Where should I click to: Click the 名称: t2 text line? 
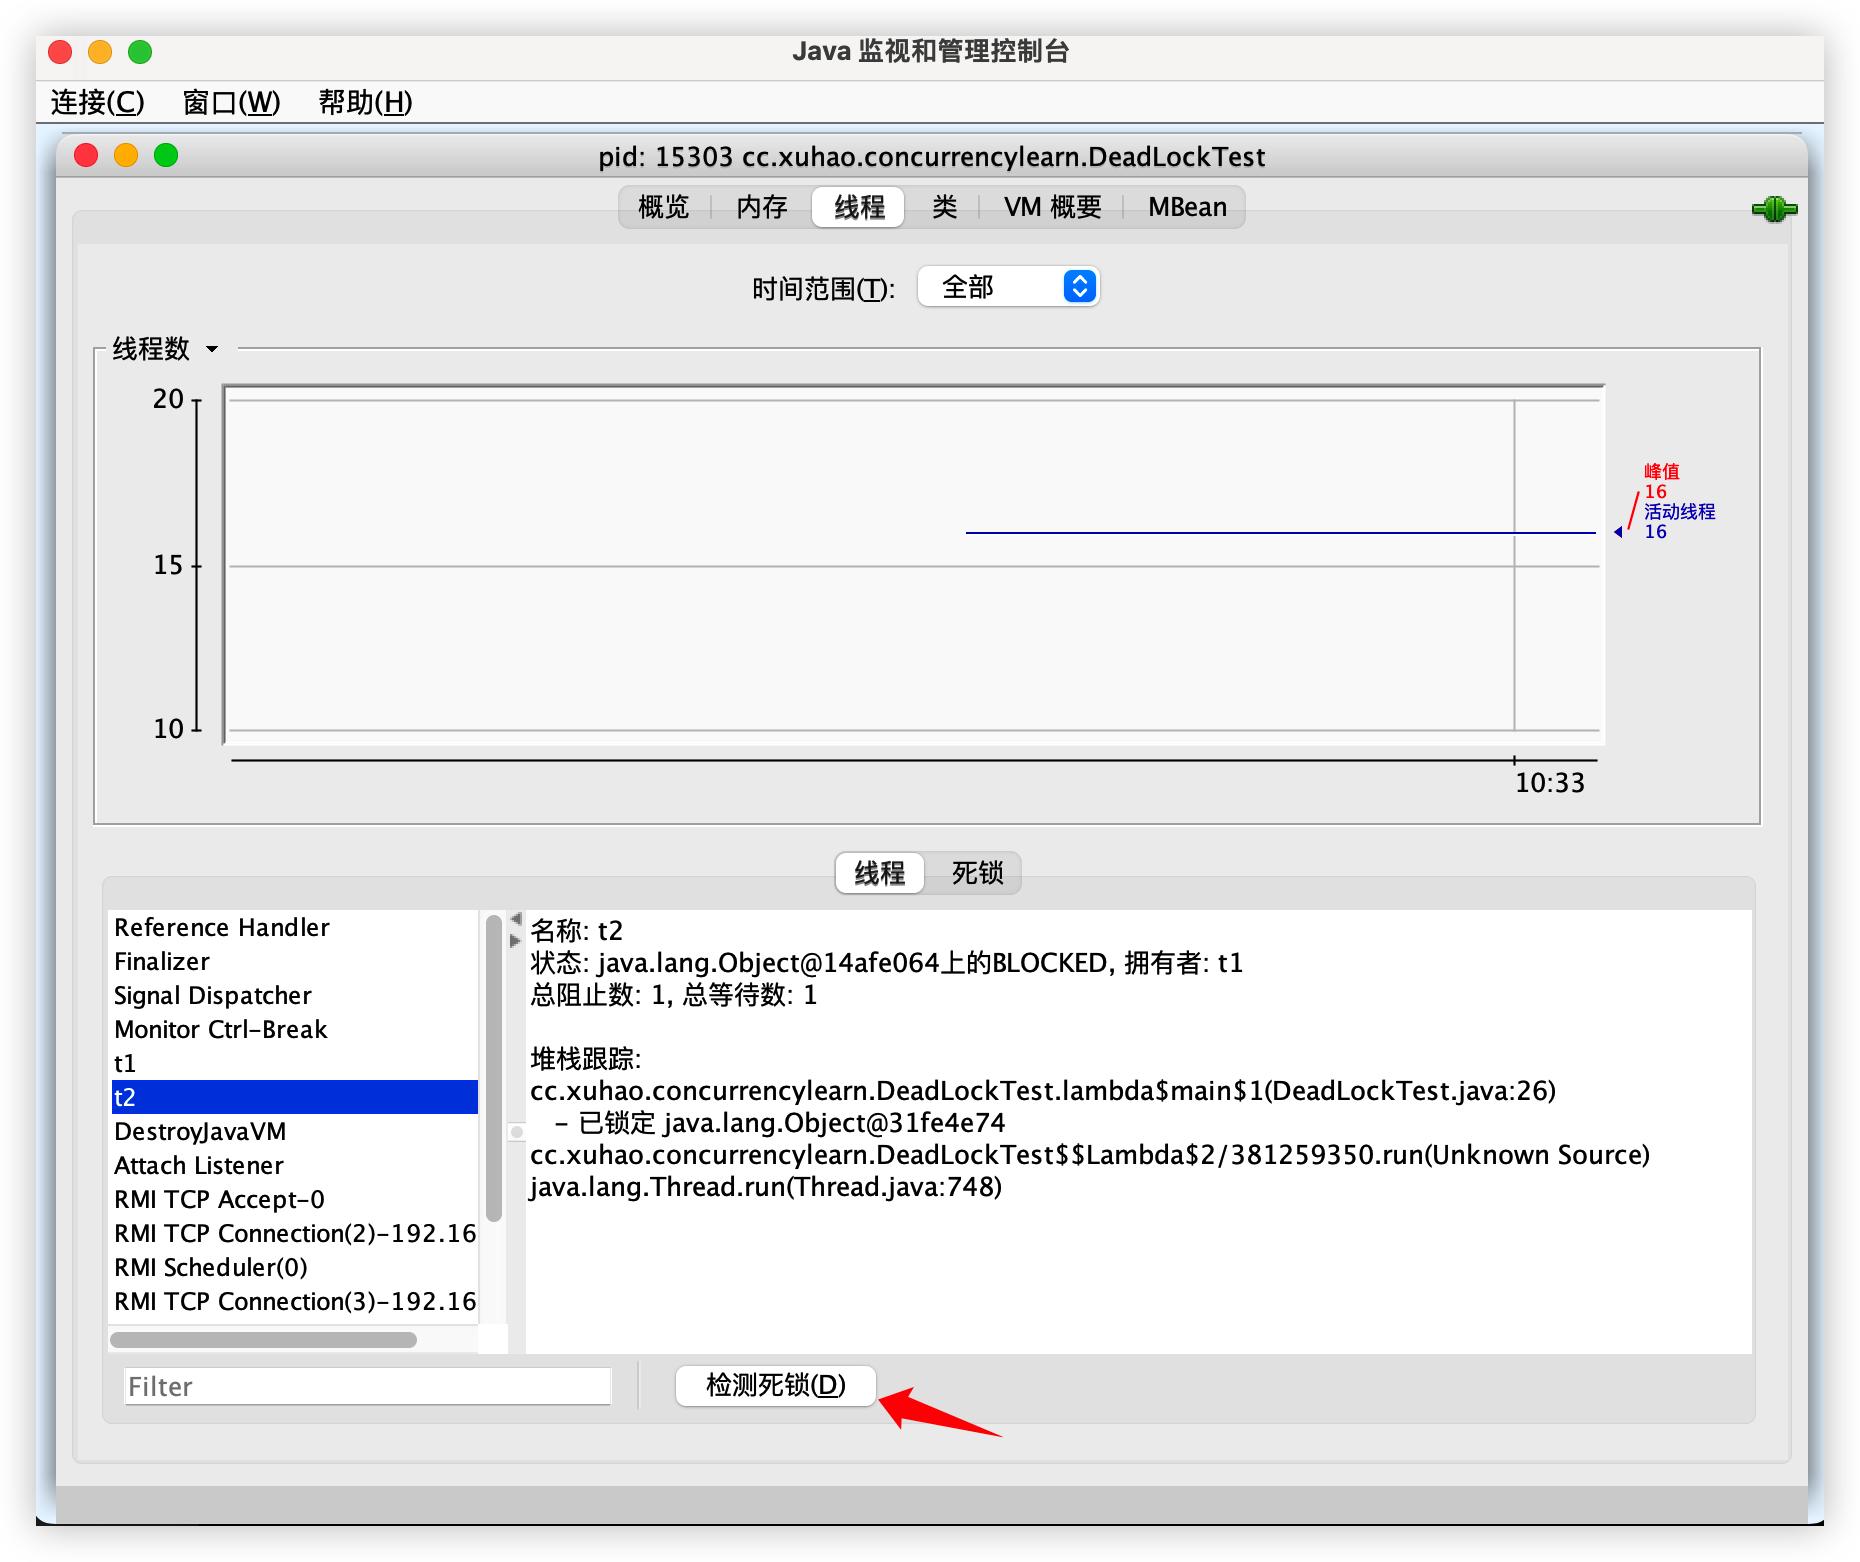(x=576, y=930)
